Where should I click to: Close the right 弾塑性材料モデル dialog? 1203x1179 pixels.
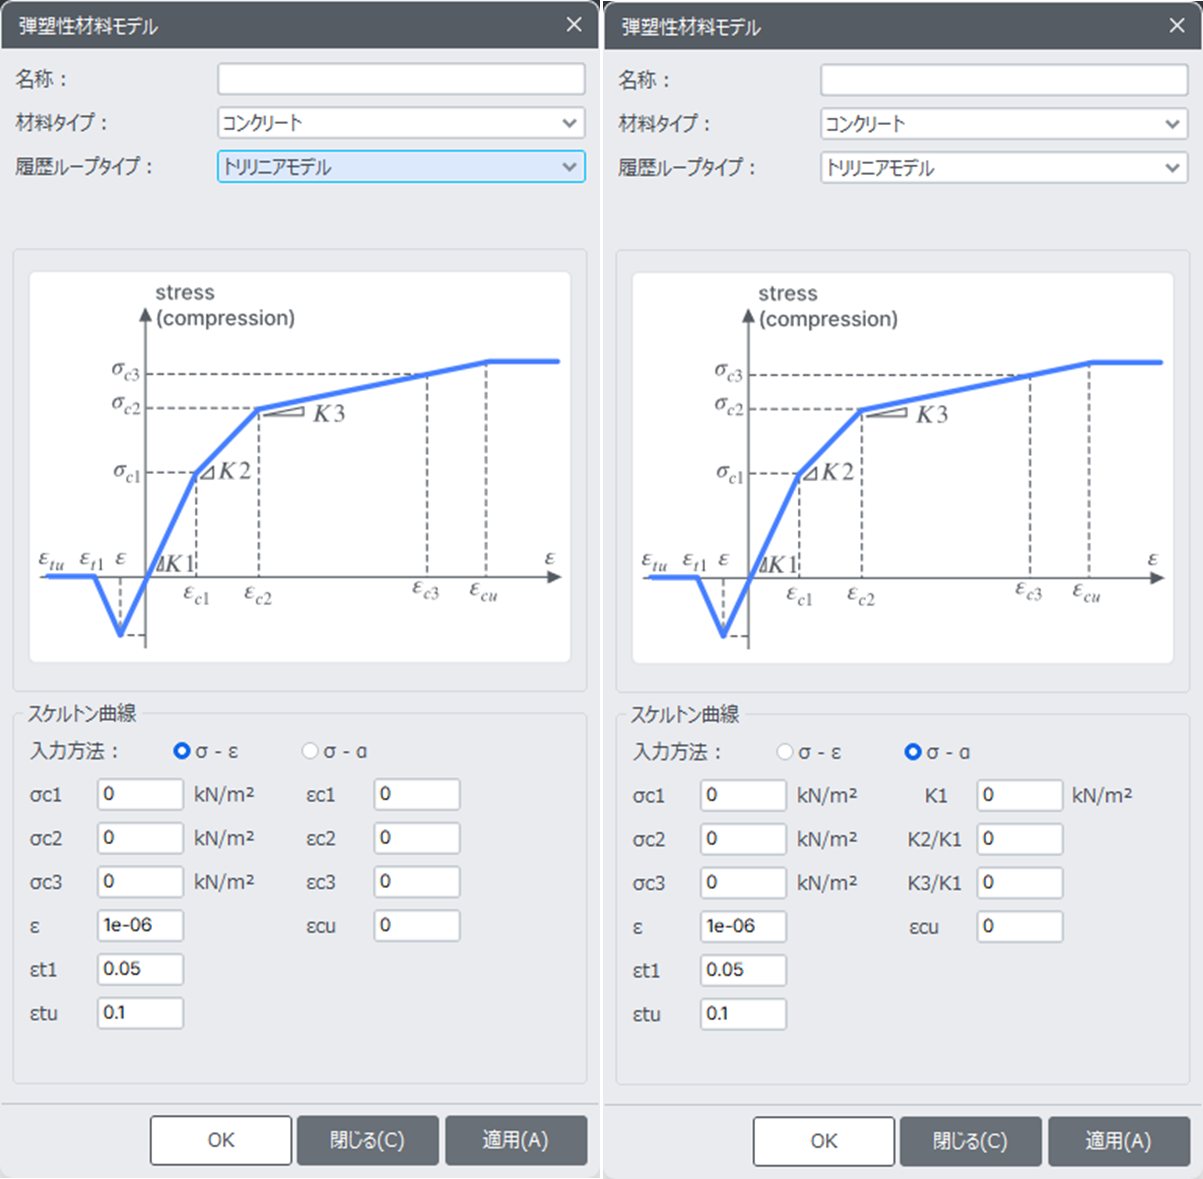point(1177,26)
